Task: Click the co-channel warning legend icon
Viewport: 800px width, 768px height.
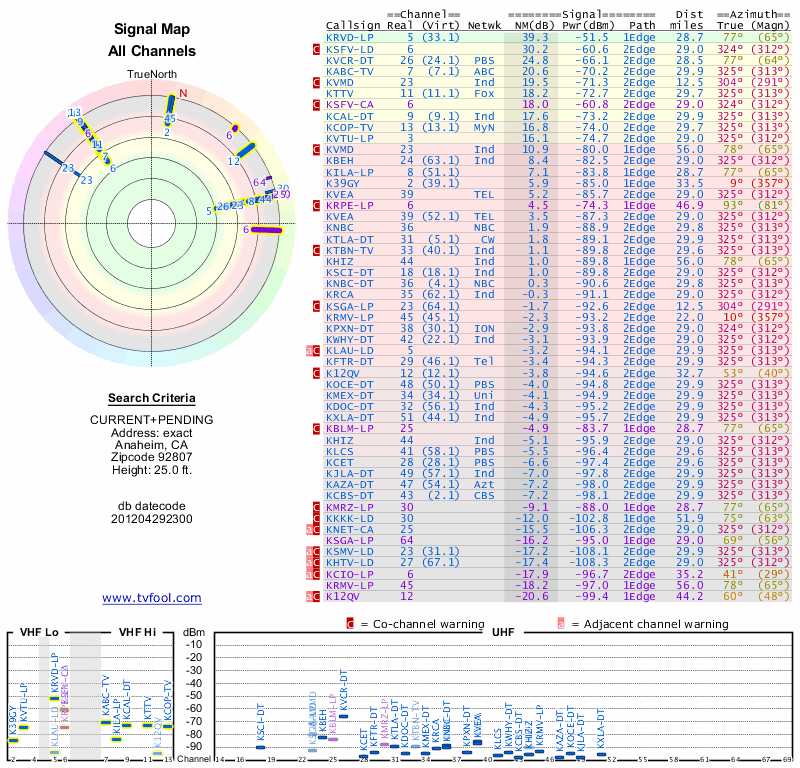Action: 351,624
